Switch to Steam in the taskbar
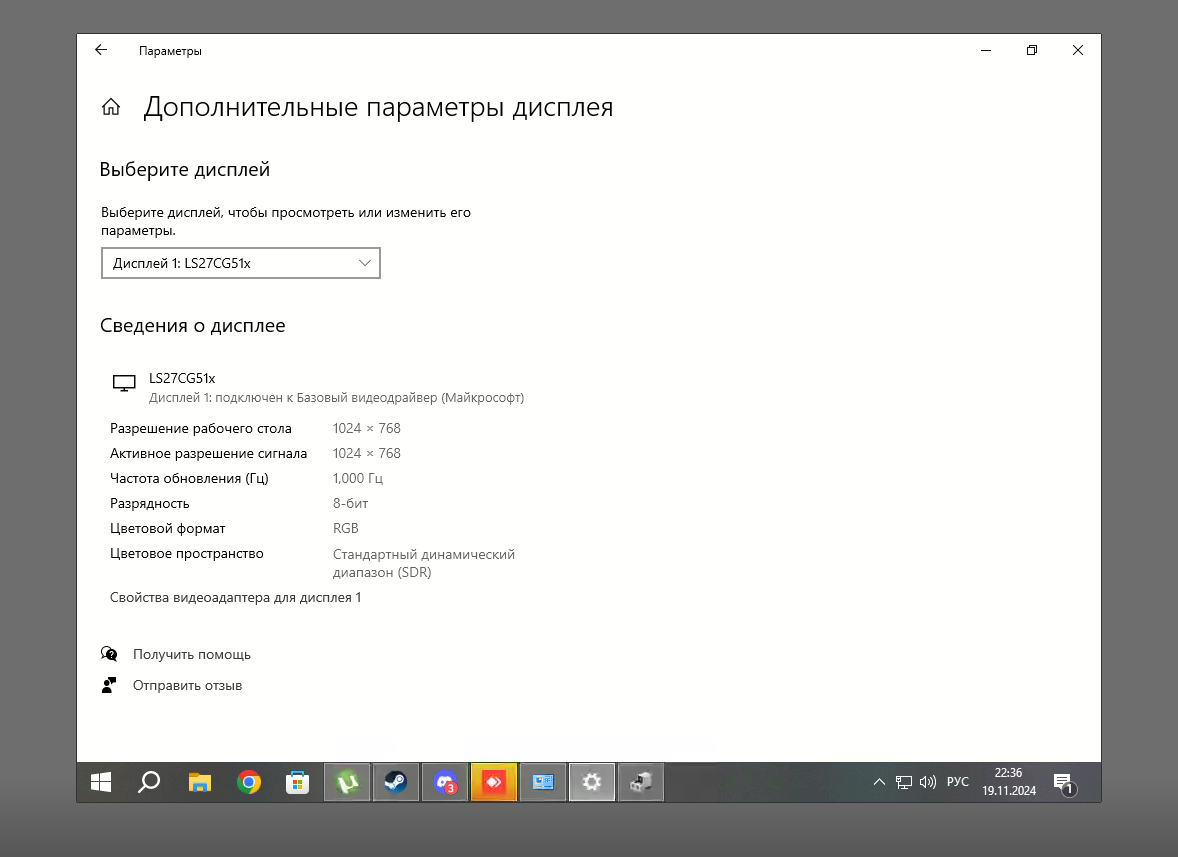The height and width of the screenshot is (857, 1178). [x=396, y=783]
